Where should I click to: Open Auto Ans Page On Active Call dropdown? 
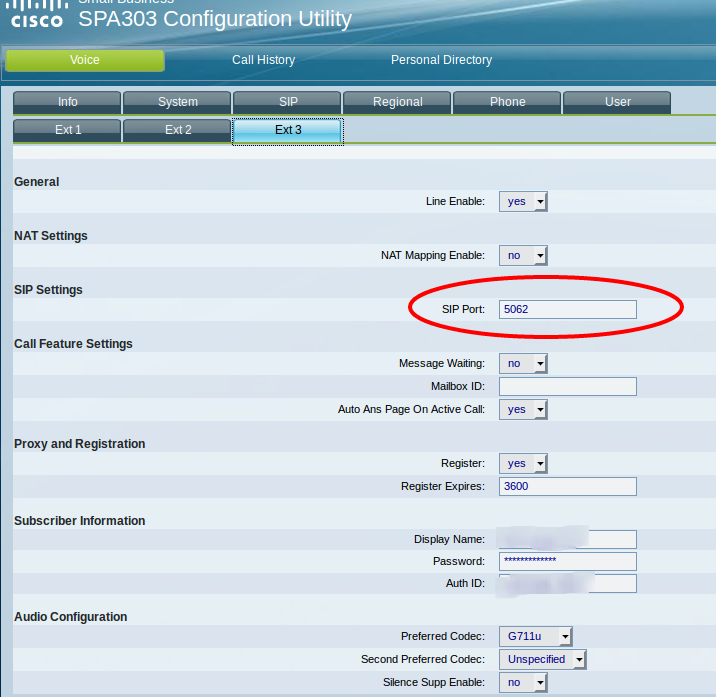(x=523, y=409)
